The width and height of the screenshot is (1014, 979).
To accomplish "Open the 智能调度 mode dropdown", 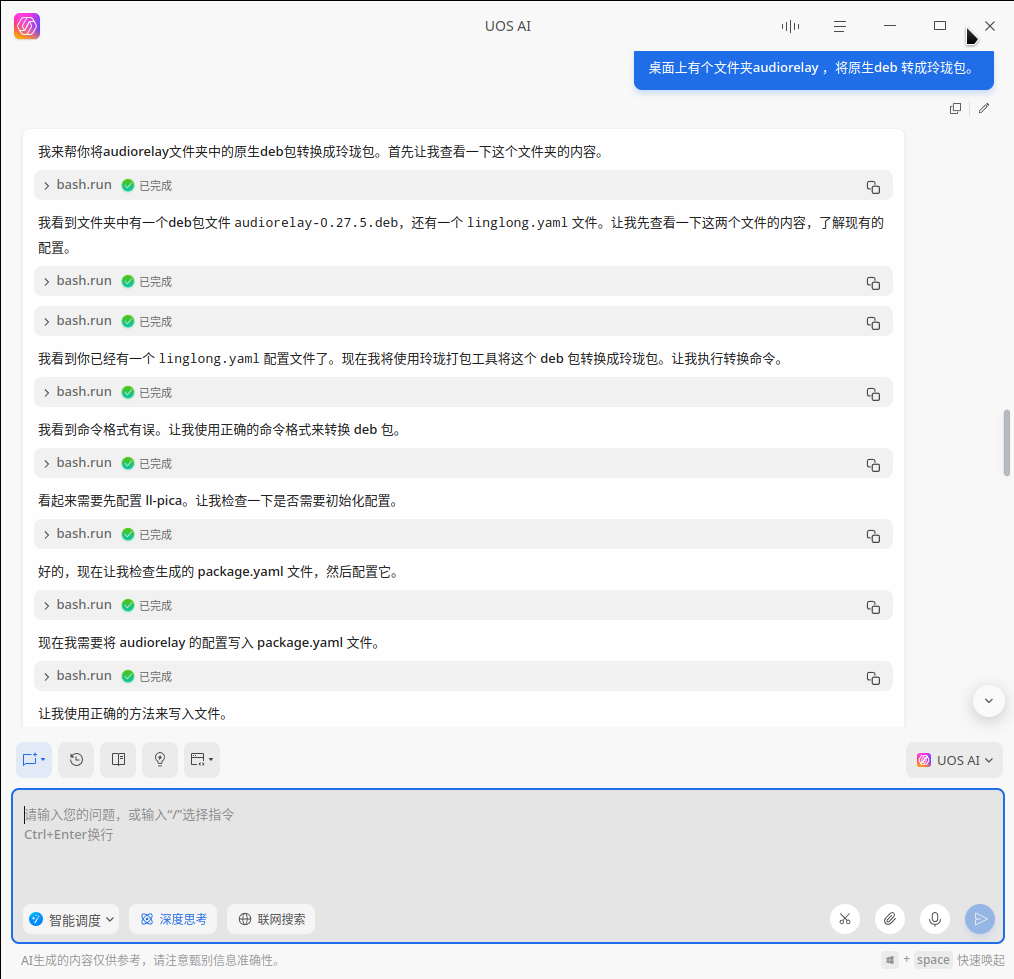I will [71, 919].
